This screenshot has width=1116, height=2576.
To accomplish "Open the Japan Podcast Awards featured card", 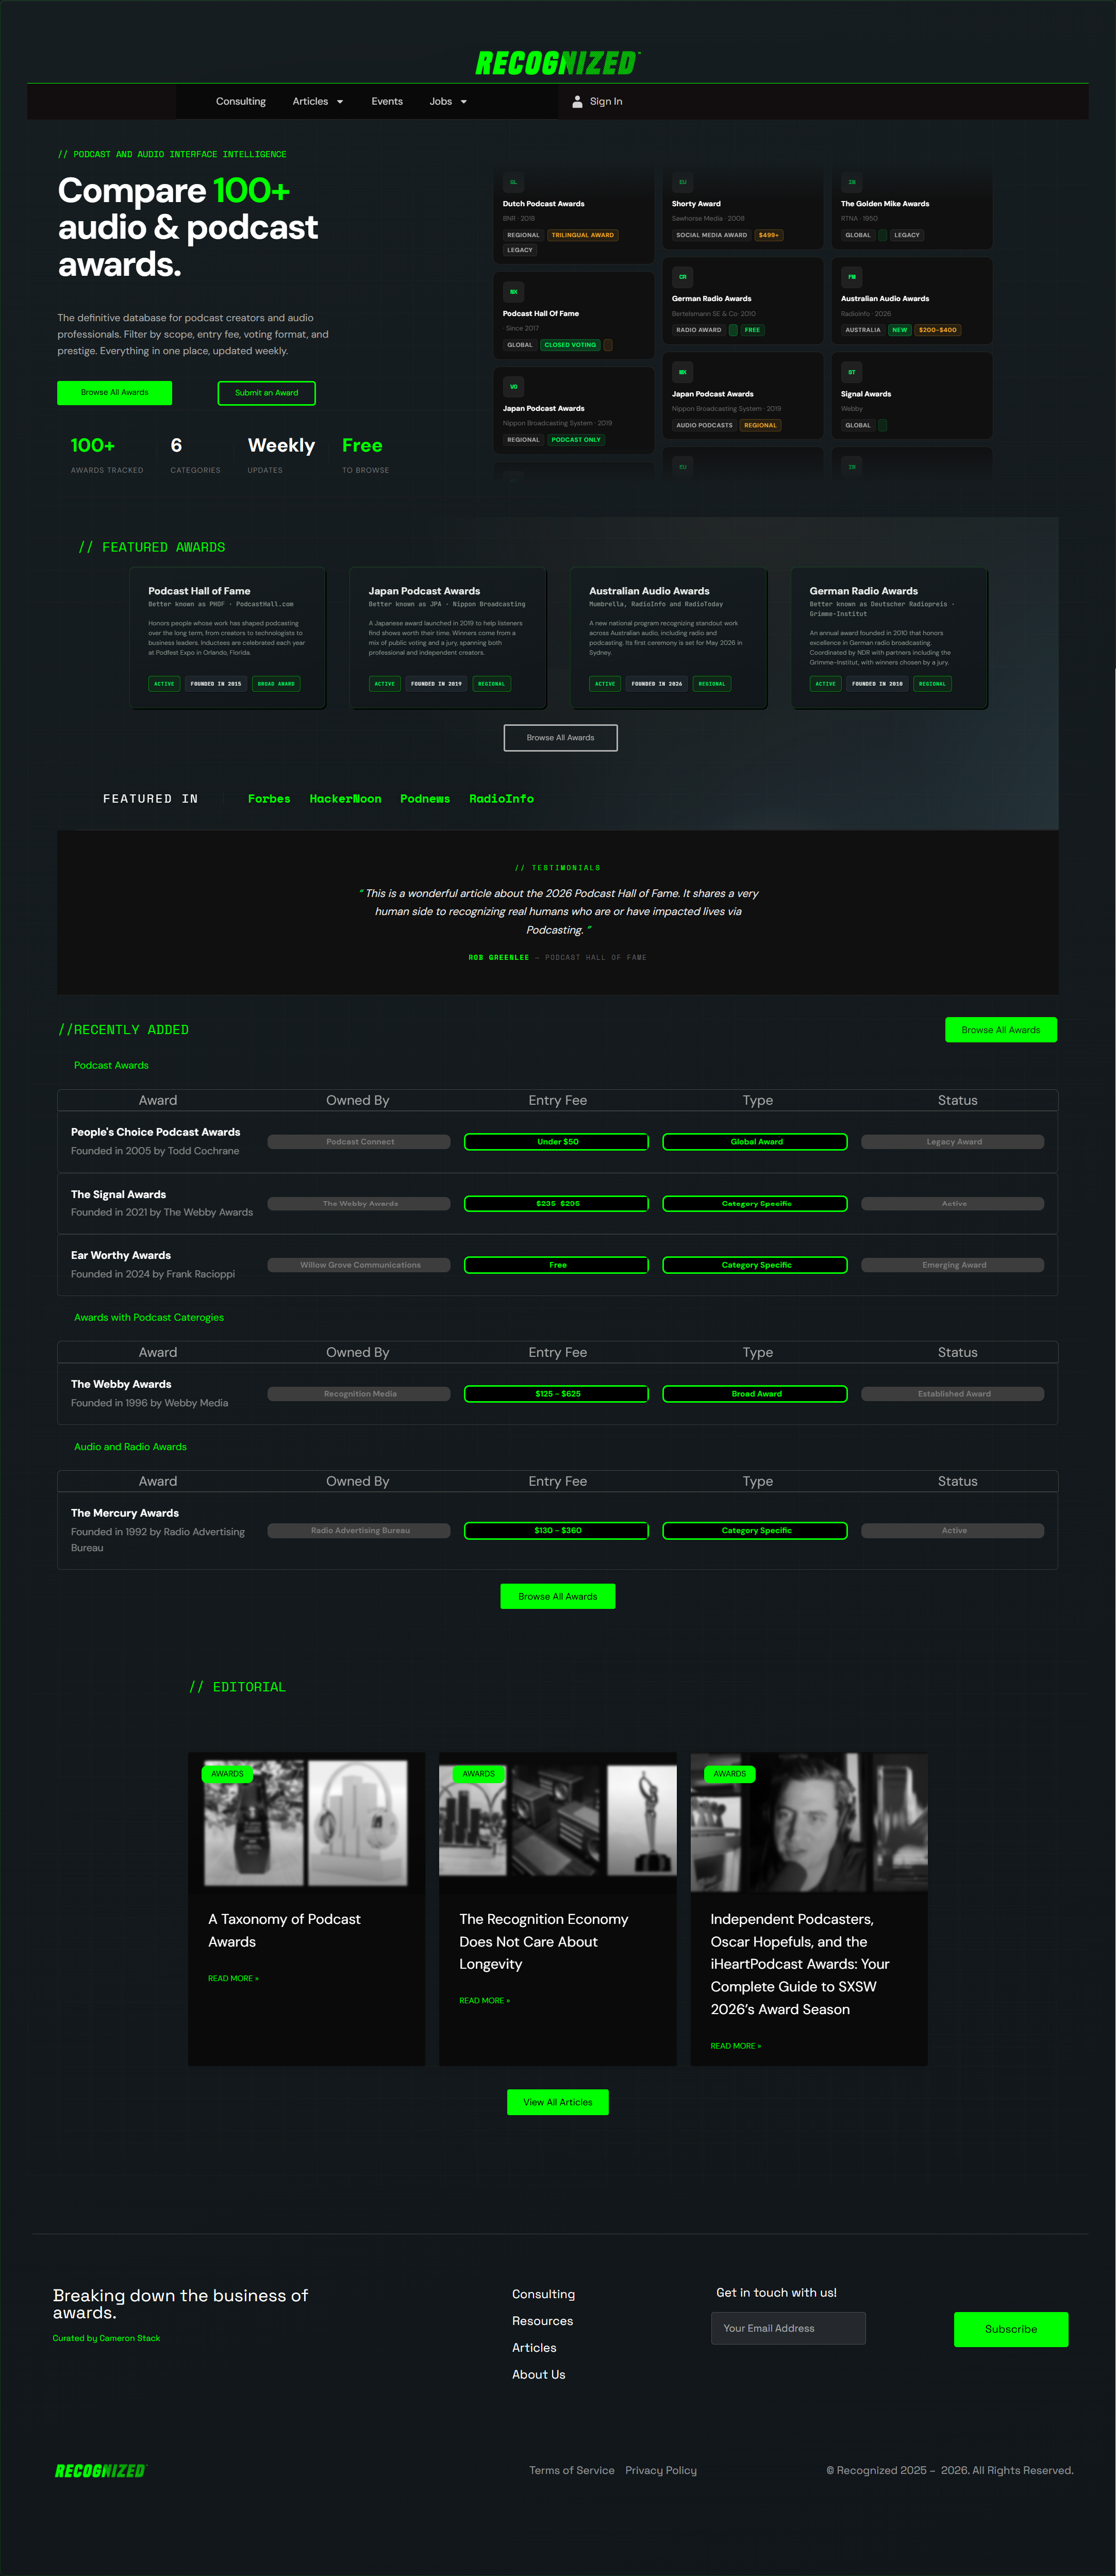I will pyautogui.click(x=448, y=638).
